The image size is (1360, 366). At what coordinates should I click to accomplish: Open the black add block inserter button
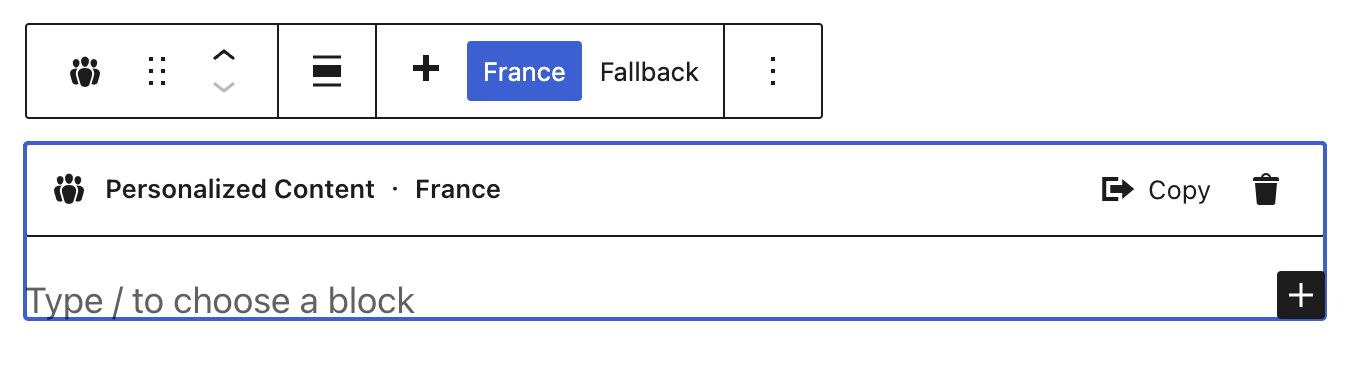pos(1301,295)
